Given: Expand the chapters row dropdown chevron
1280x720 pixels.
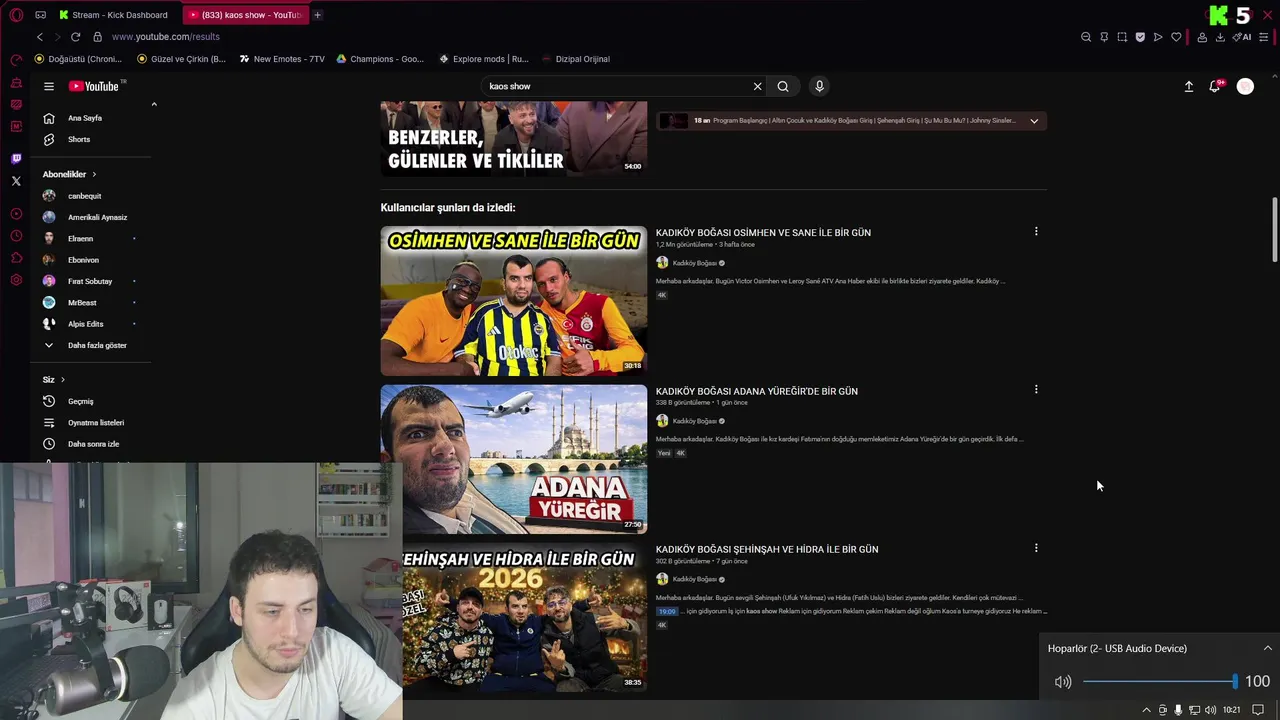Looking at the screenshot, I should [x=1034, y=121].
